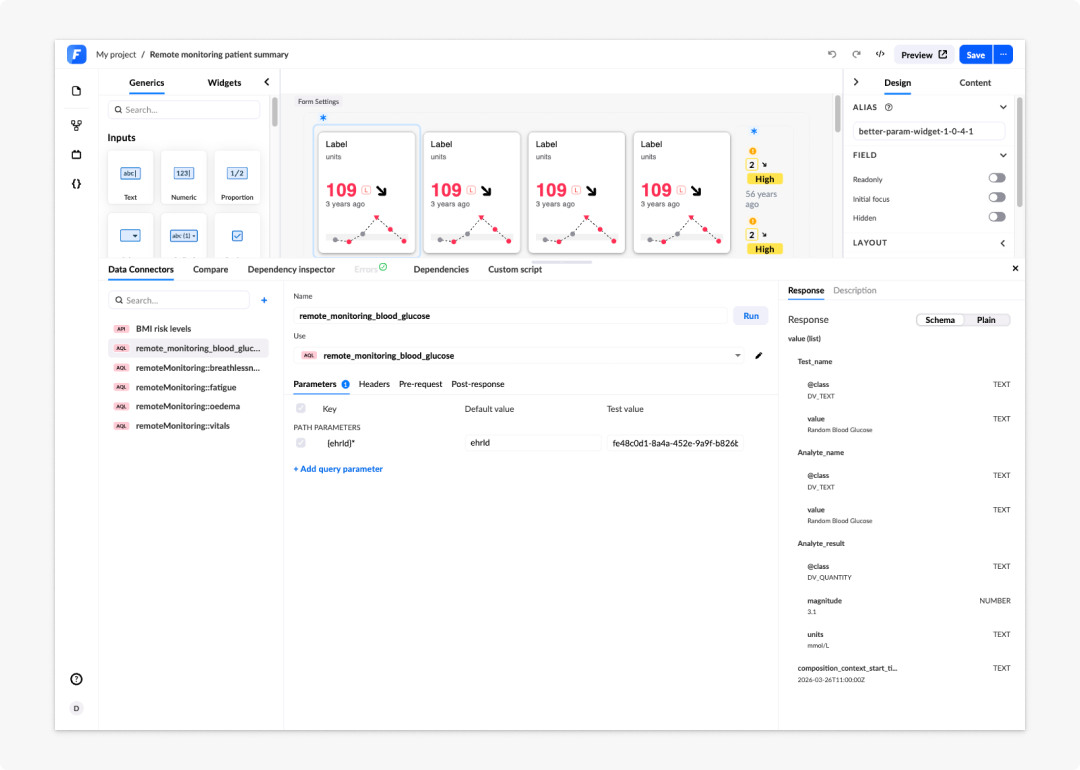Enable the Initial focus switch
This screenshot has width=1080, height=770.
click(997, 198)
